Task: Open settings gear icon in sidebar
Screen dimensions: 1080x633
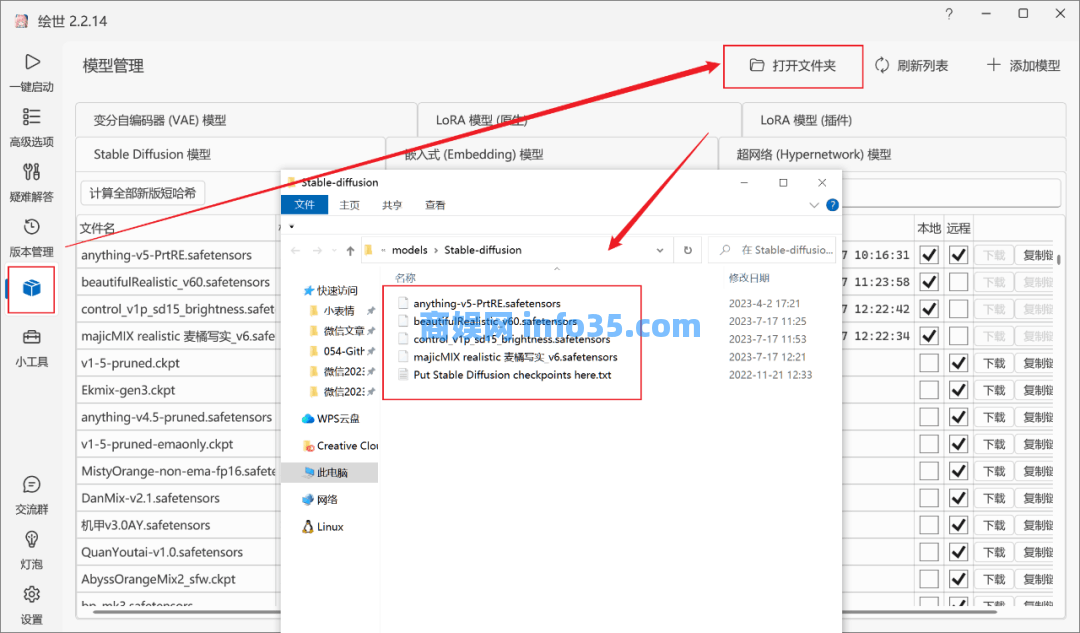Action: pyautogui.click(x=31, y=594)
